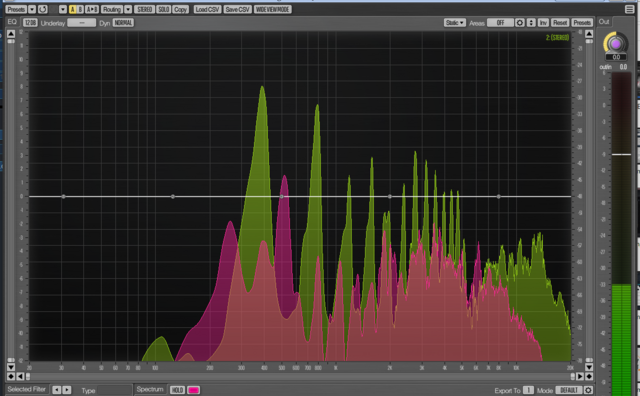Image resolution: width=640 pixels, height=396 pixels.
Task: Click the Copy button
Action: click(x=180, y=9)
